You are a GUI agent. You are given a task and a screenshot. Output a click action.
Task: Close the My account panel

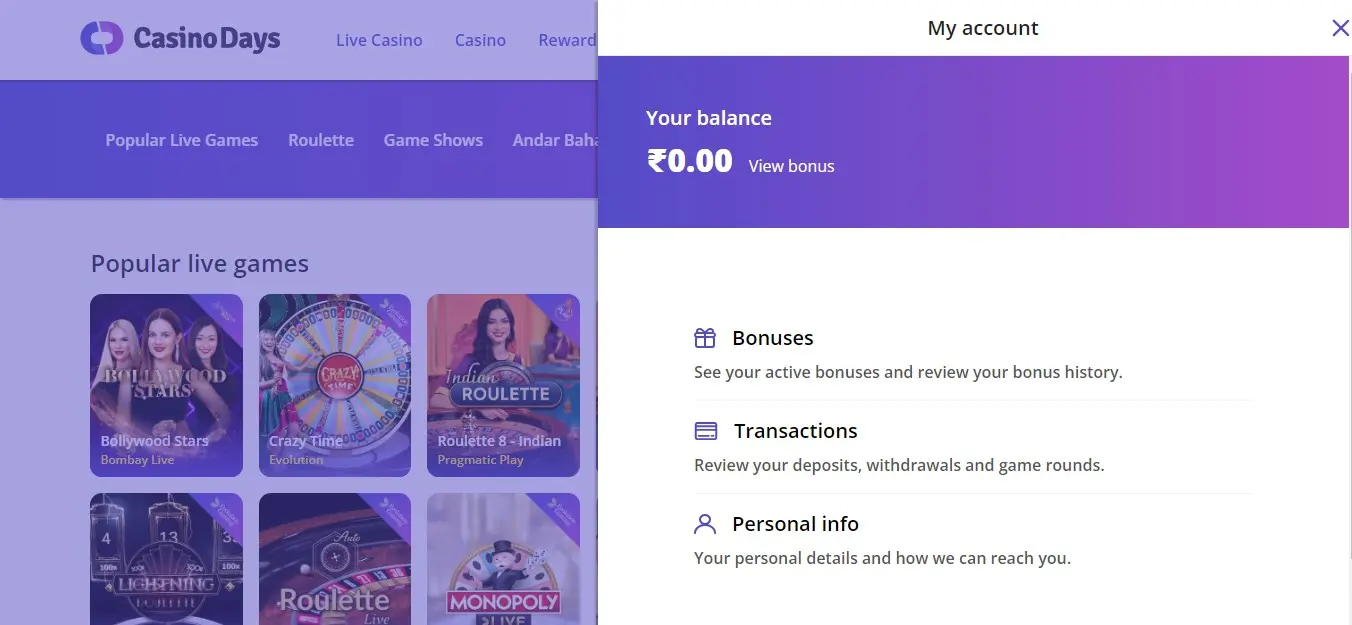pos(1340,28)
